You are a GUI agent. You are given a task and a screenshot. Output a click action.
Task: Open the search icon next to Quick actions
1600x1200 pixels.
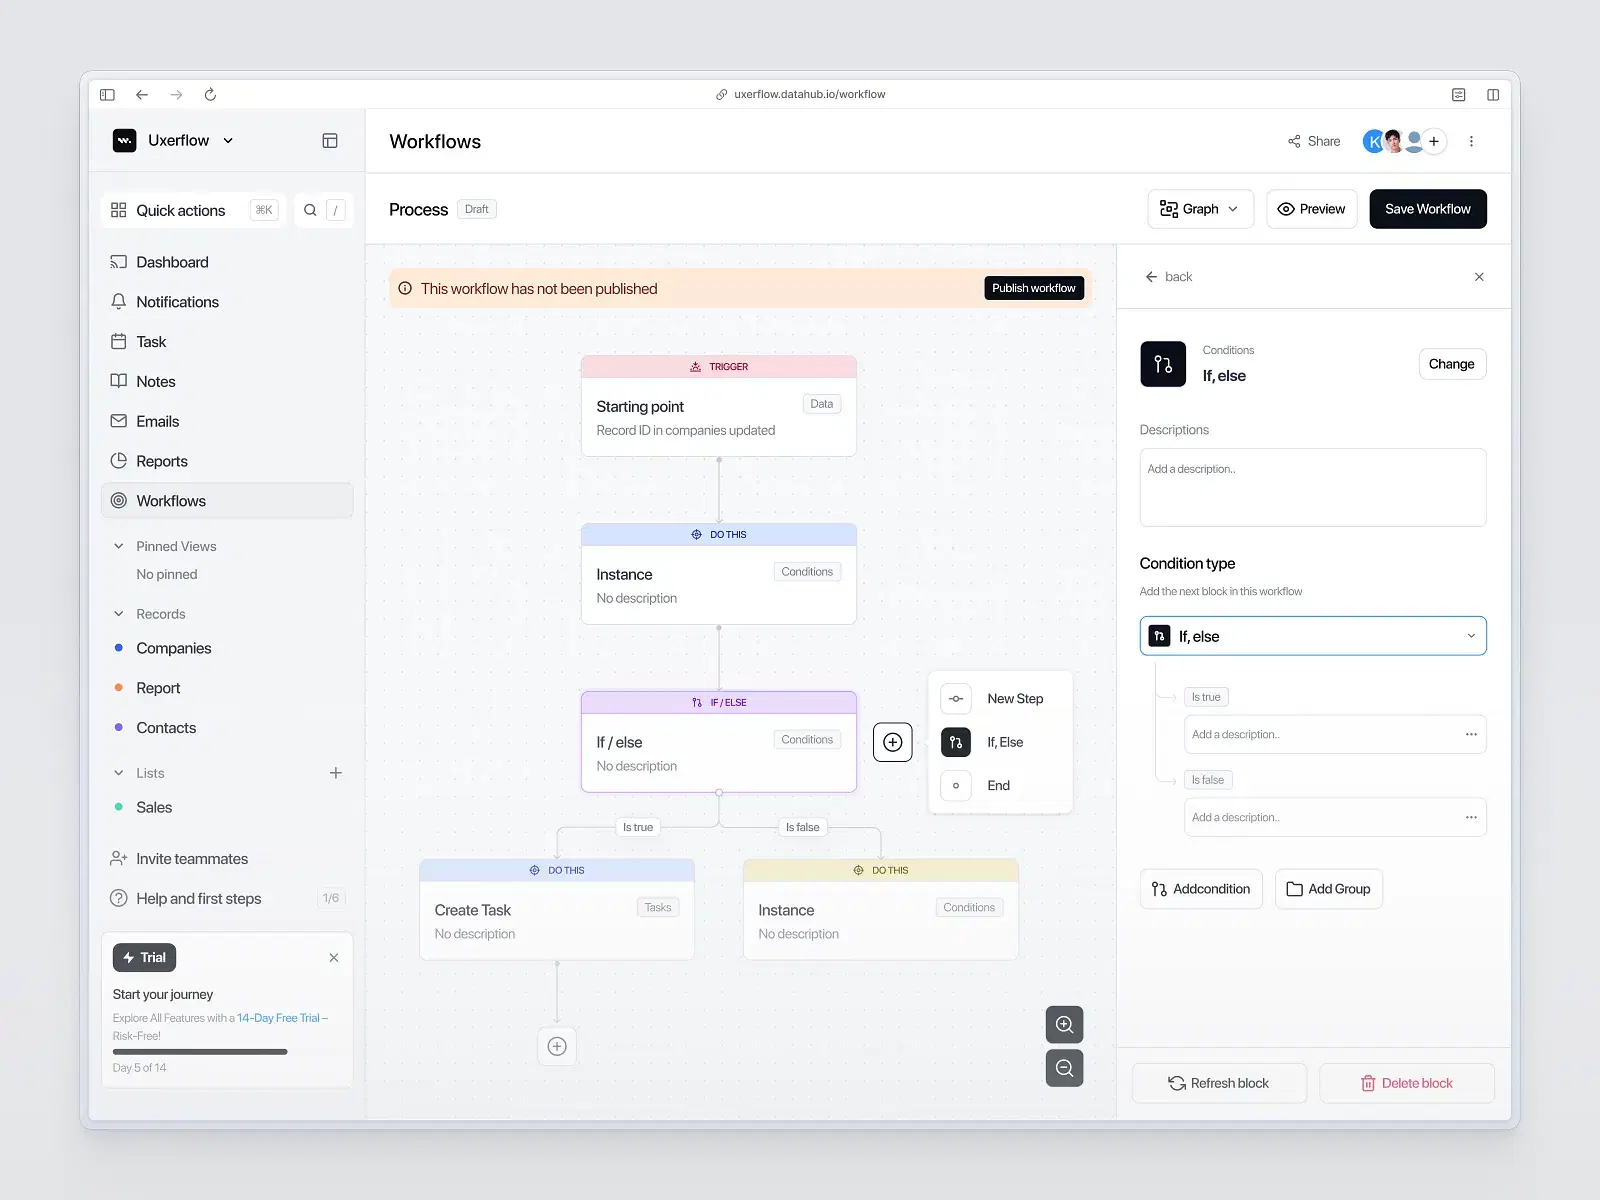310,210
